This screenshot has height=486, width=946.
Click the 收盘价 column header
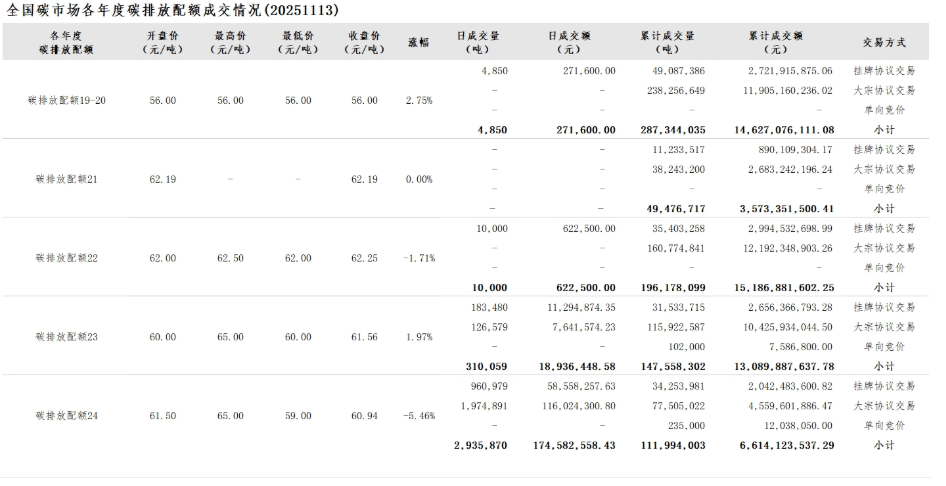coord(365,42)
